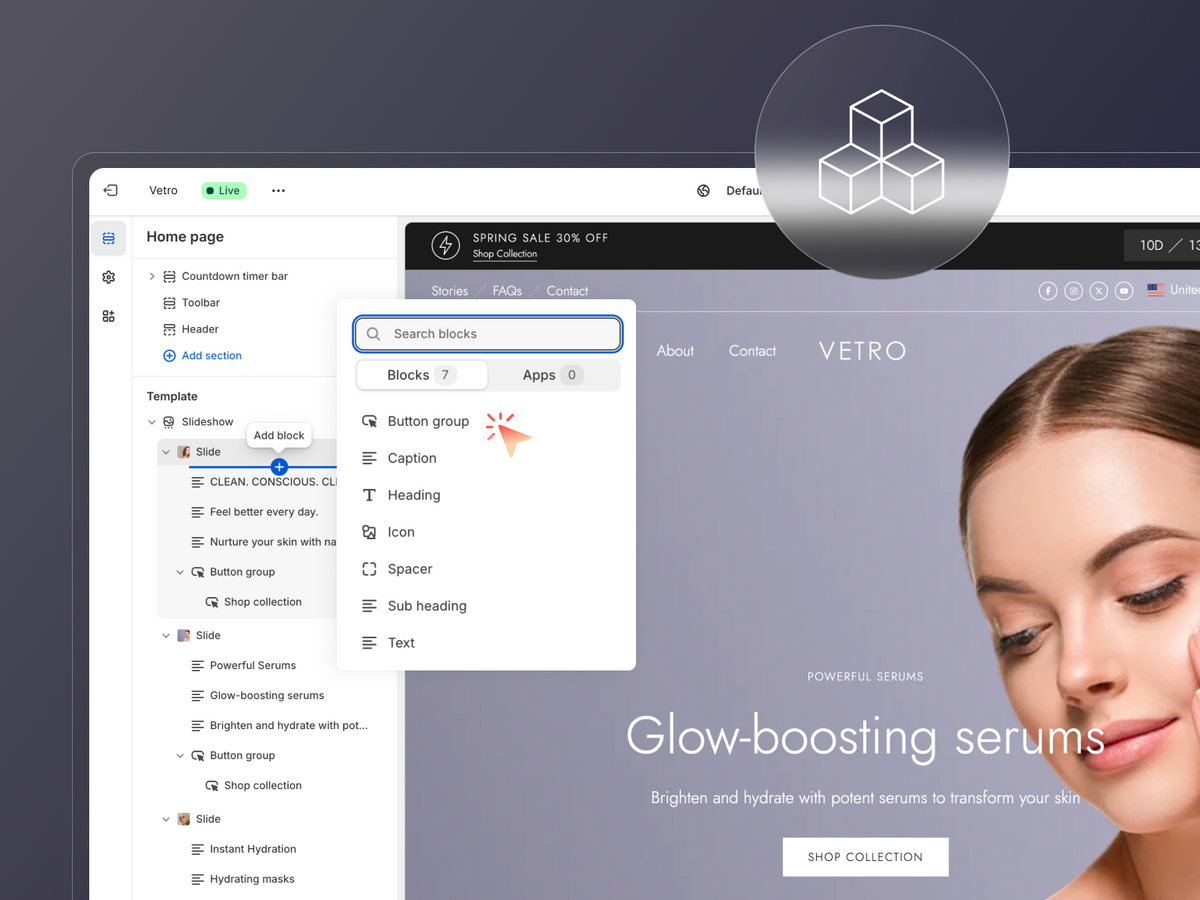1200x900 pixels.
Task: Click the Heading block's T icon
Action: tap(369, 495)
